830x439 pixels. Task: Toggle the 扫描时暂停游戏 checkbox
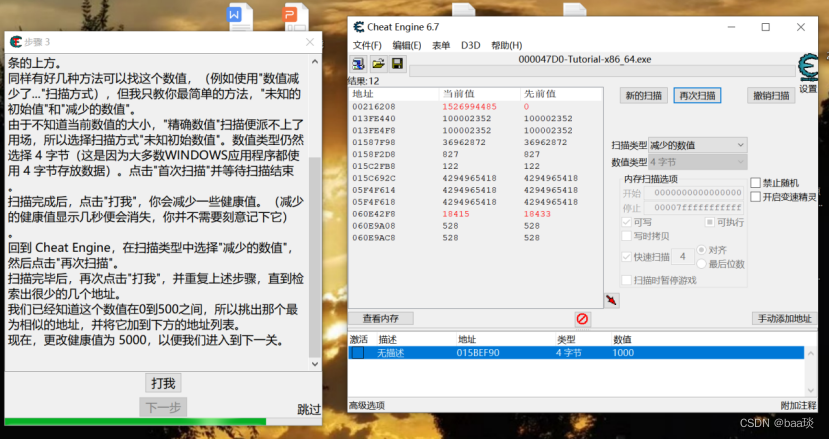click(x=626, y=280)
